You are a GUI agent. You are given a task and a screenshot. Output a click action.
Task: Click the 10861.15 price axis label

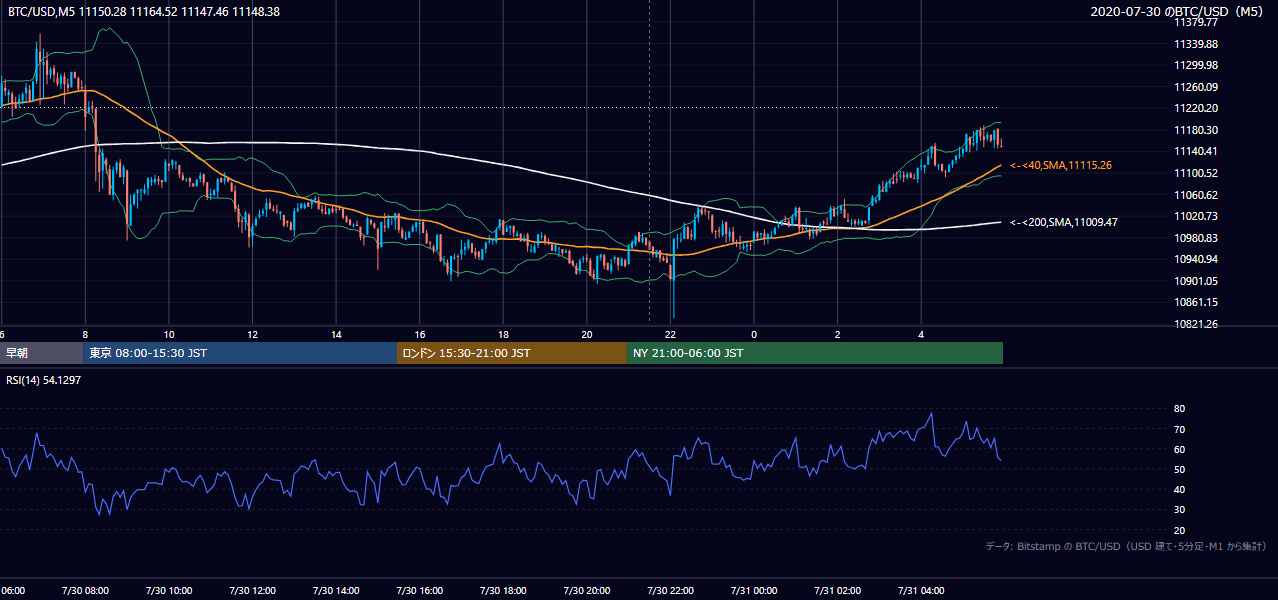[1196, 302]
